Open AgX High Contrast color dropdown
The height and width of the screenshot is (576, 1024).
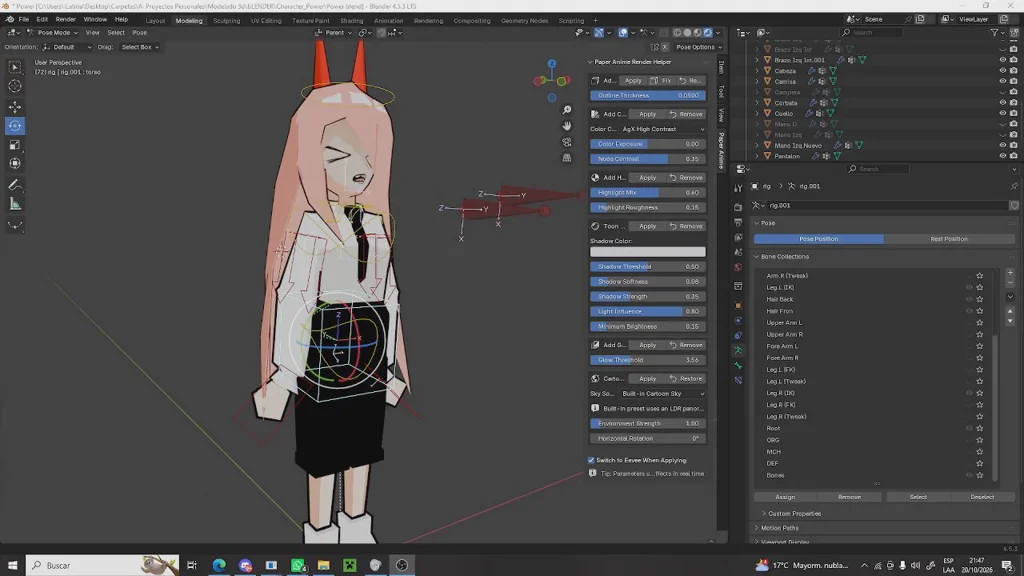tap(663, 129)
